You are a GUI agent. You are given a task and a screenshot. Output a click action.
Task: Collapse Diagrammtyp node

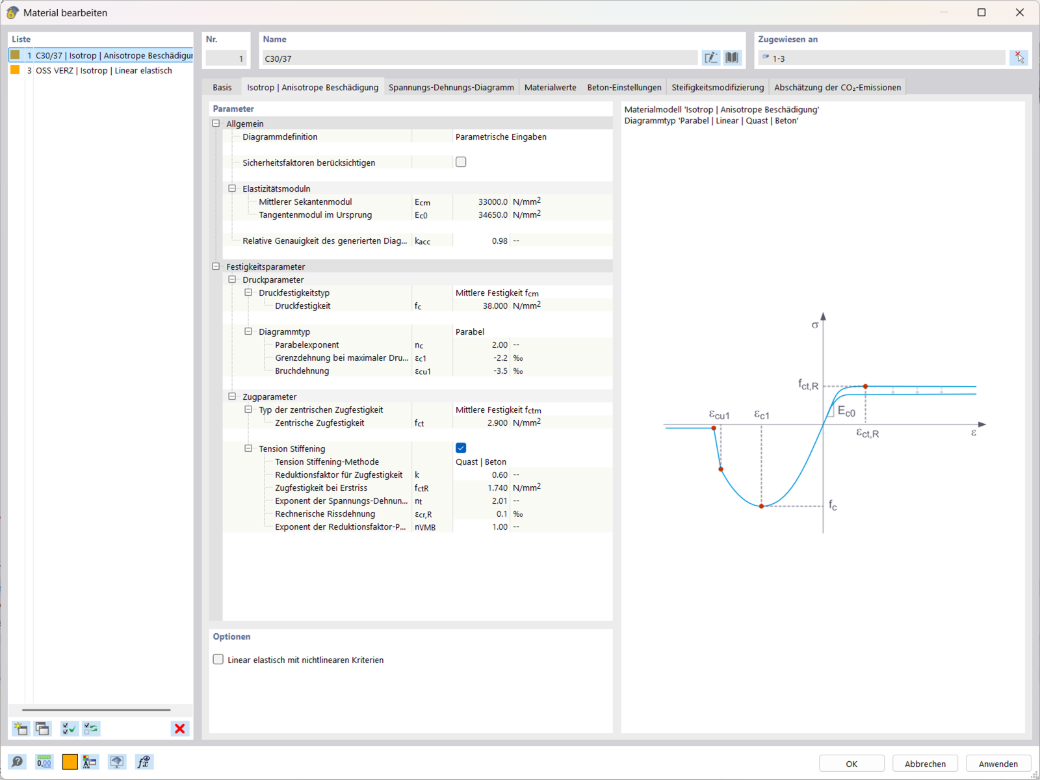248,332
